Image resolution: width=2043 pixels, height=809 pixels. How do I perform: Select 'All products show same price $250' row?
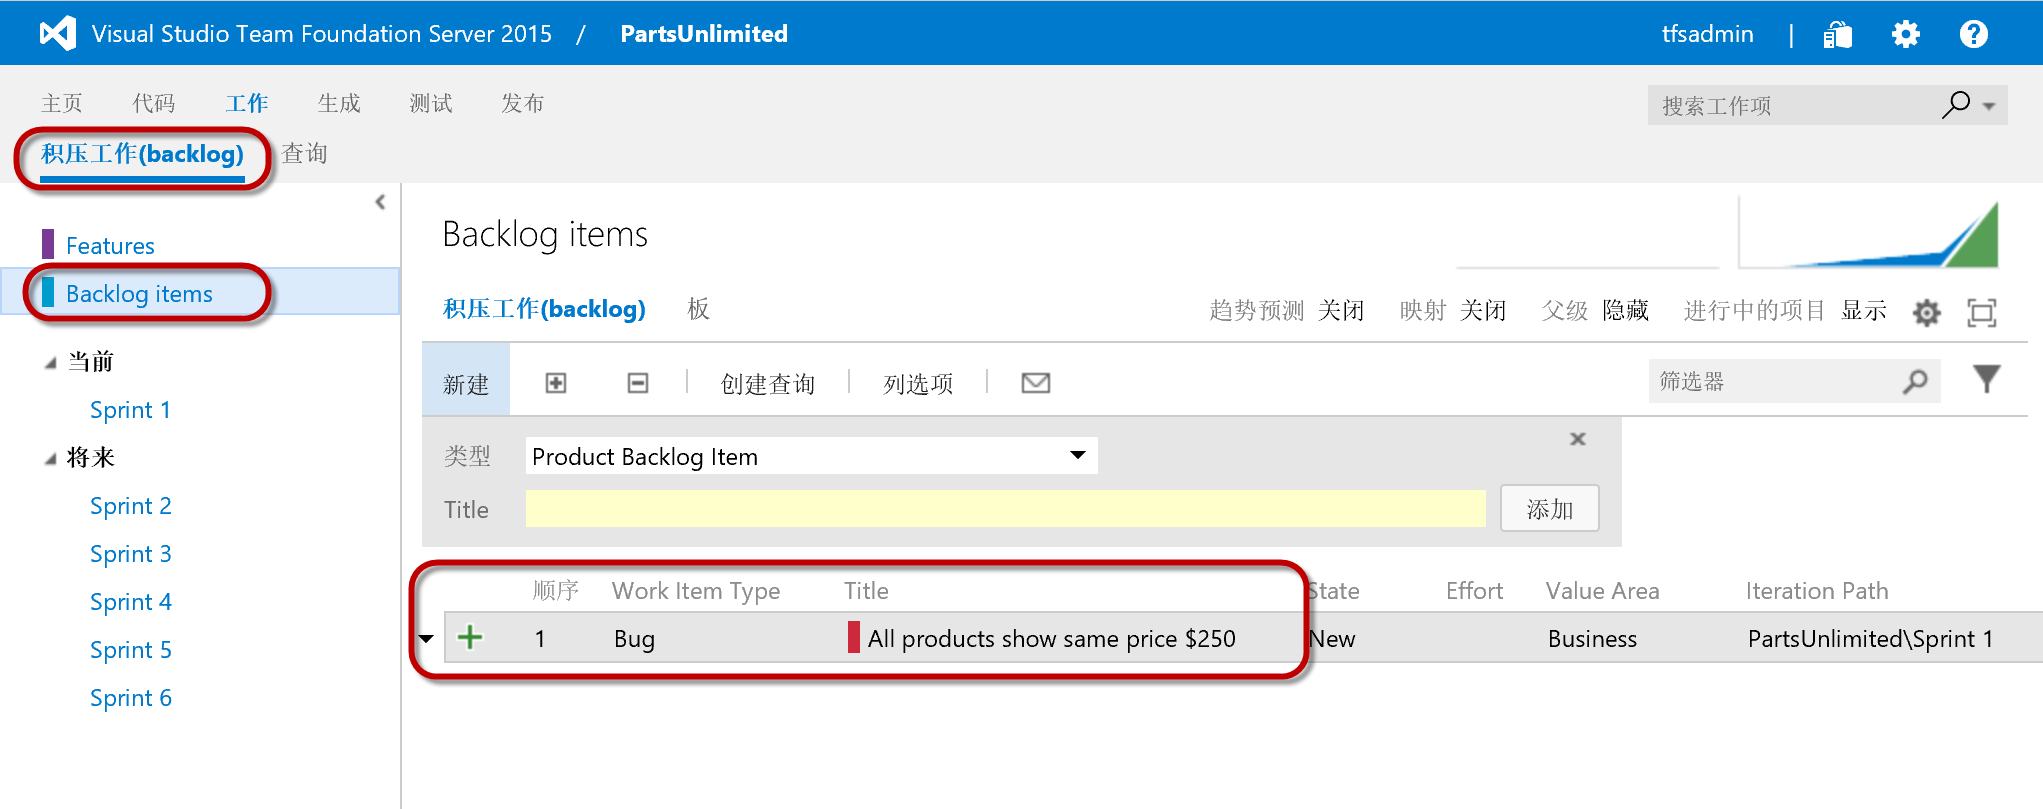tap(1243, 638)
